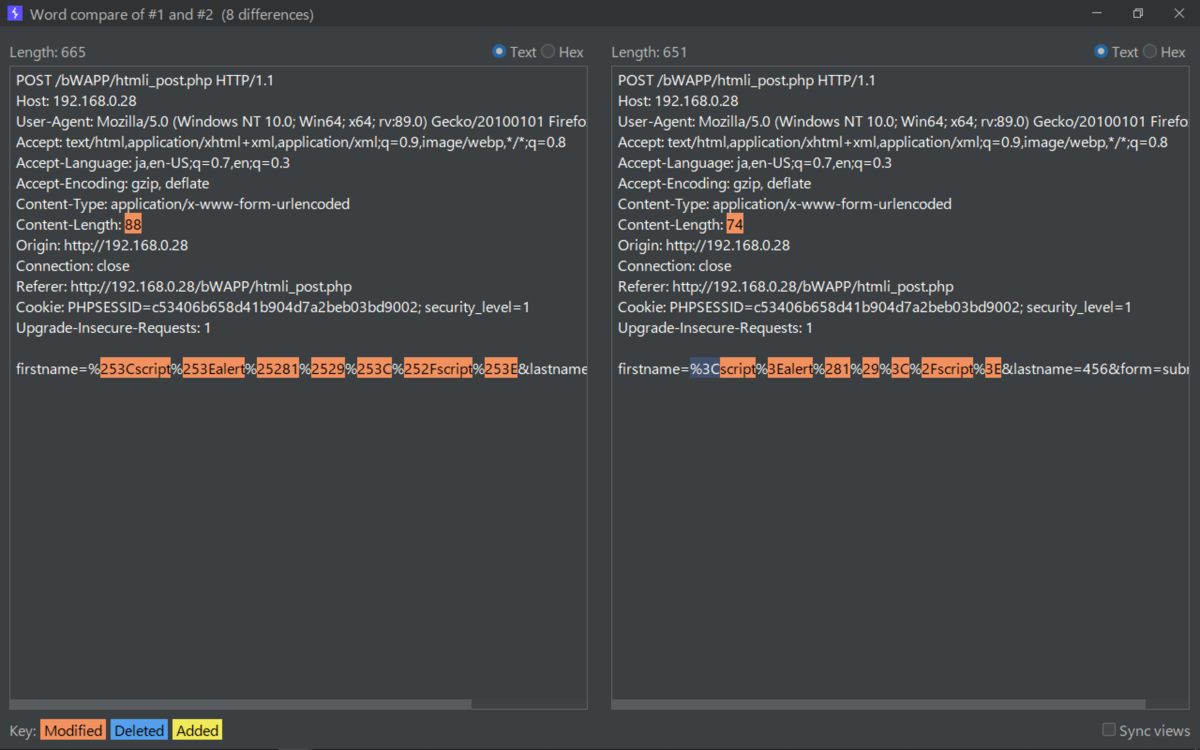Viewport: 1200px width, 750px height.
Task: Click Accept-Language line in right pane
Action: coord(755,163)
